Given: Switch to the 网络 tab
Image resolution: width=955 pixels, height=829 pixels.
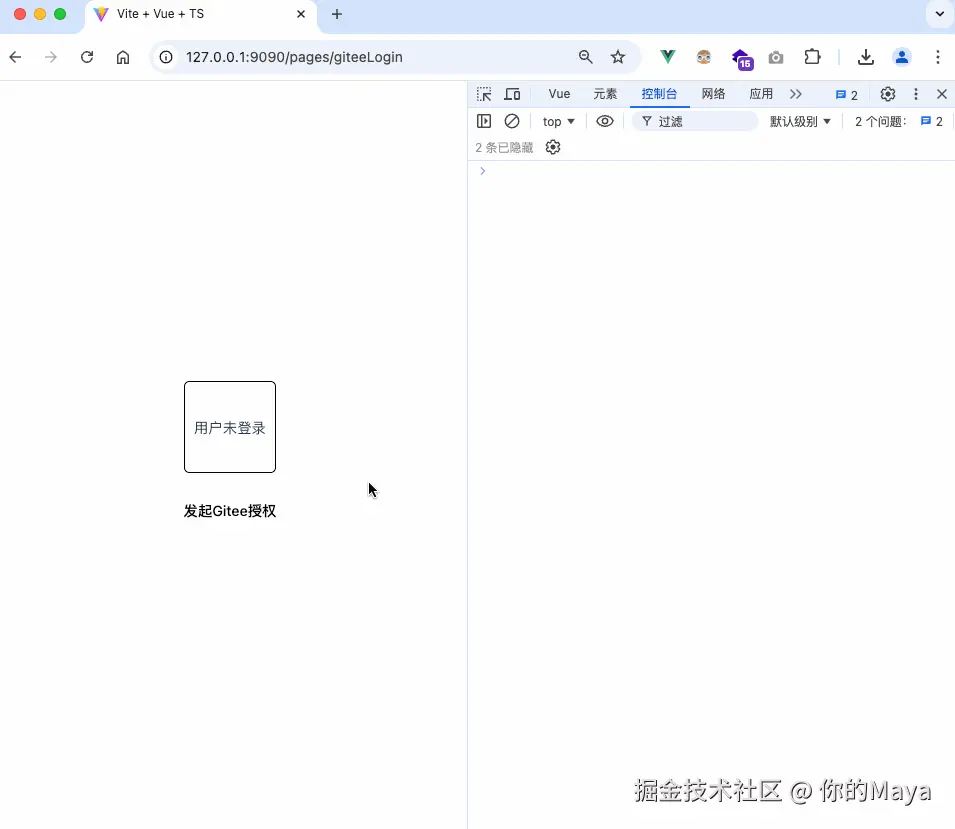Looking at the screenshot, I should click(x=713, y=94).
